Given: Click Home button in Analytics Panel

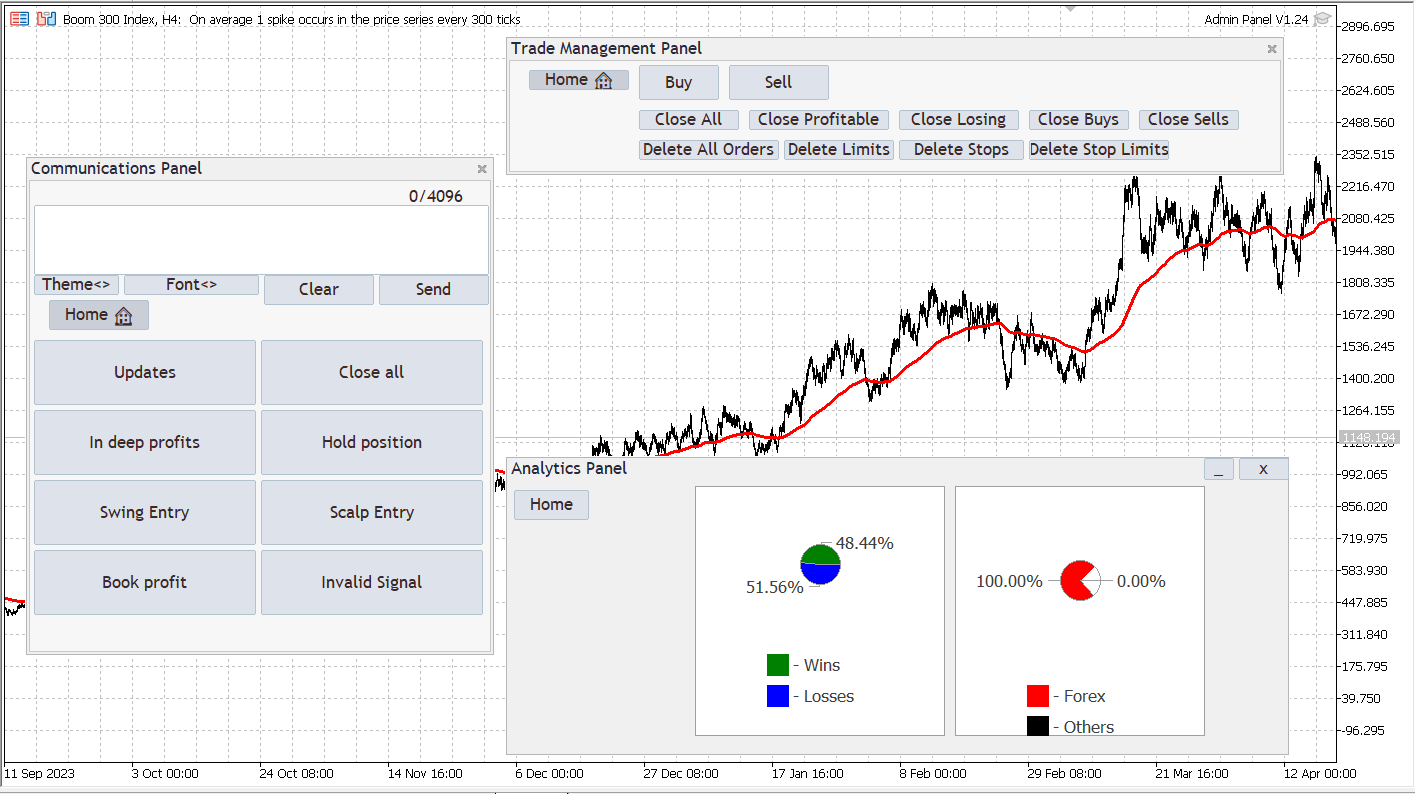Looking at the screenshot, I should [x=551, y=505].
